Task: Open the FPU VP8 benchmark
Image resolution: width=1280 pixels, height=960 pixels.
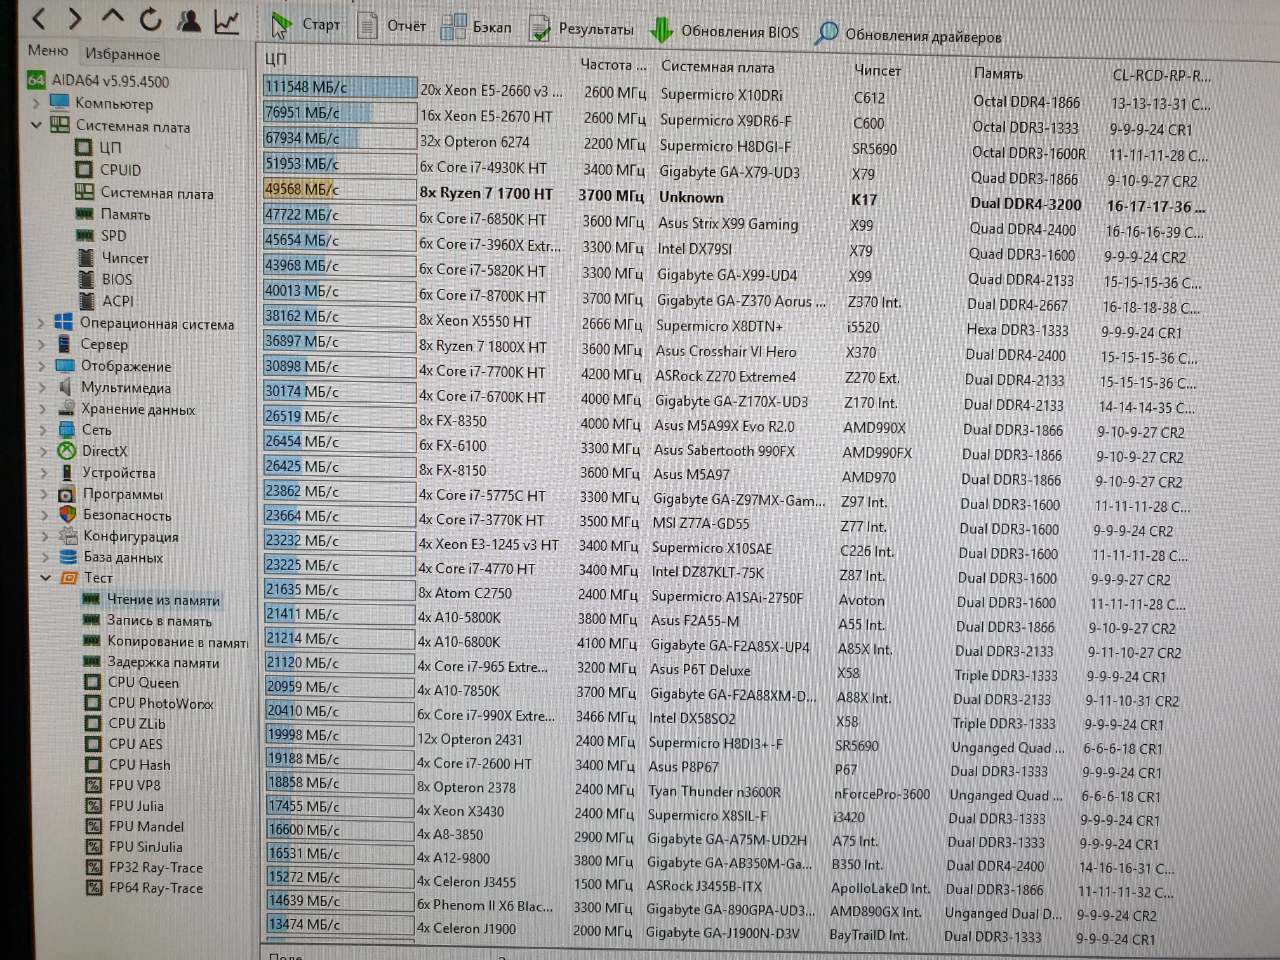Action: pos(124,785)
